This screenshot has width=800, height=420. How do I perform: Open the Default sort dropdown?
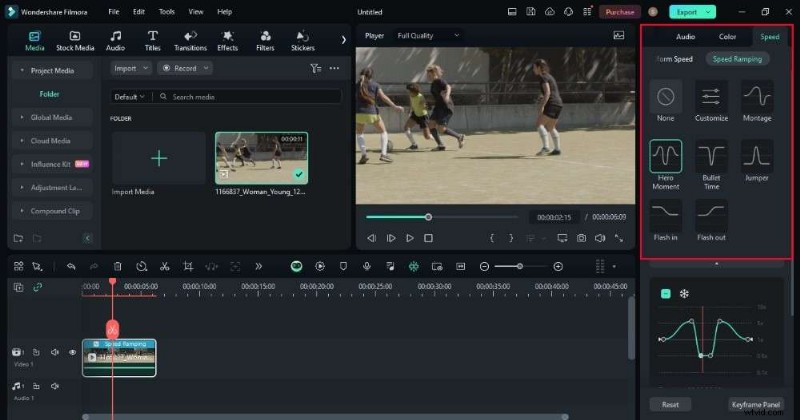[x=130, y=97]
